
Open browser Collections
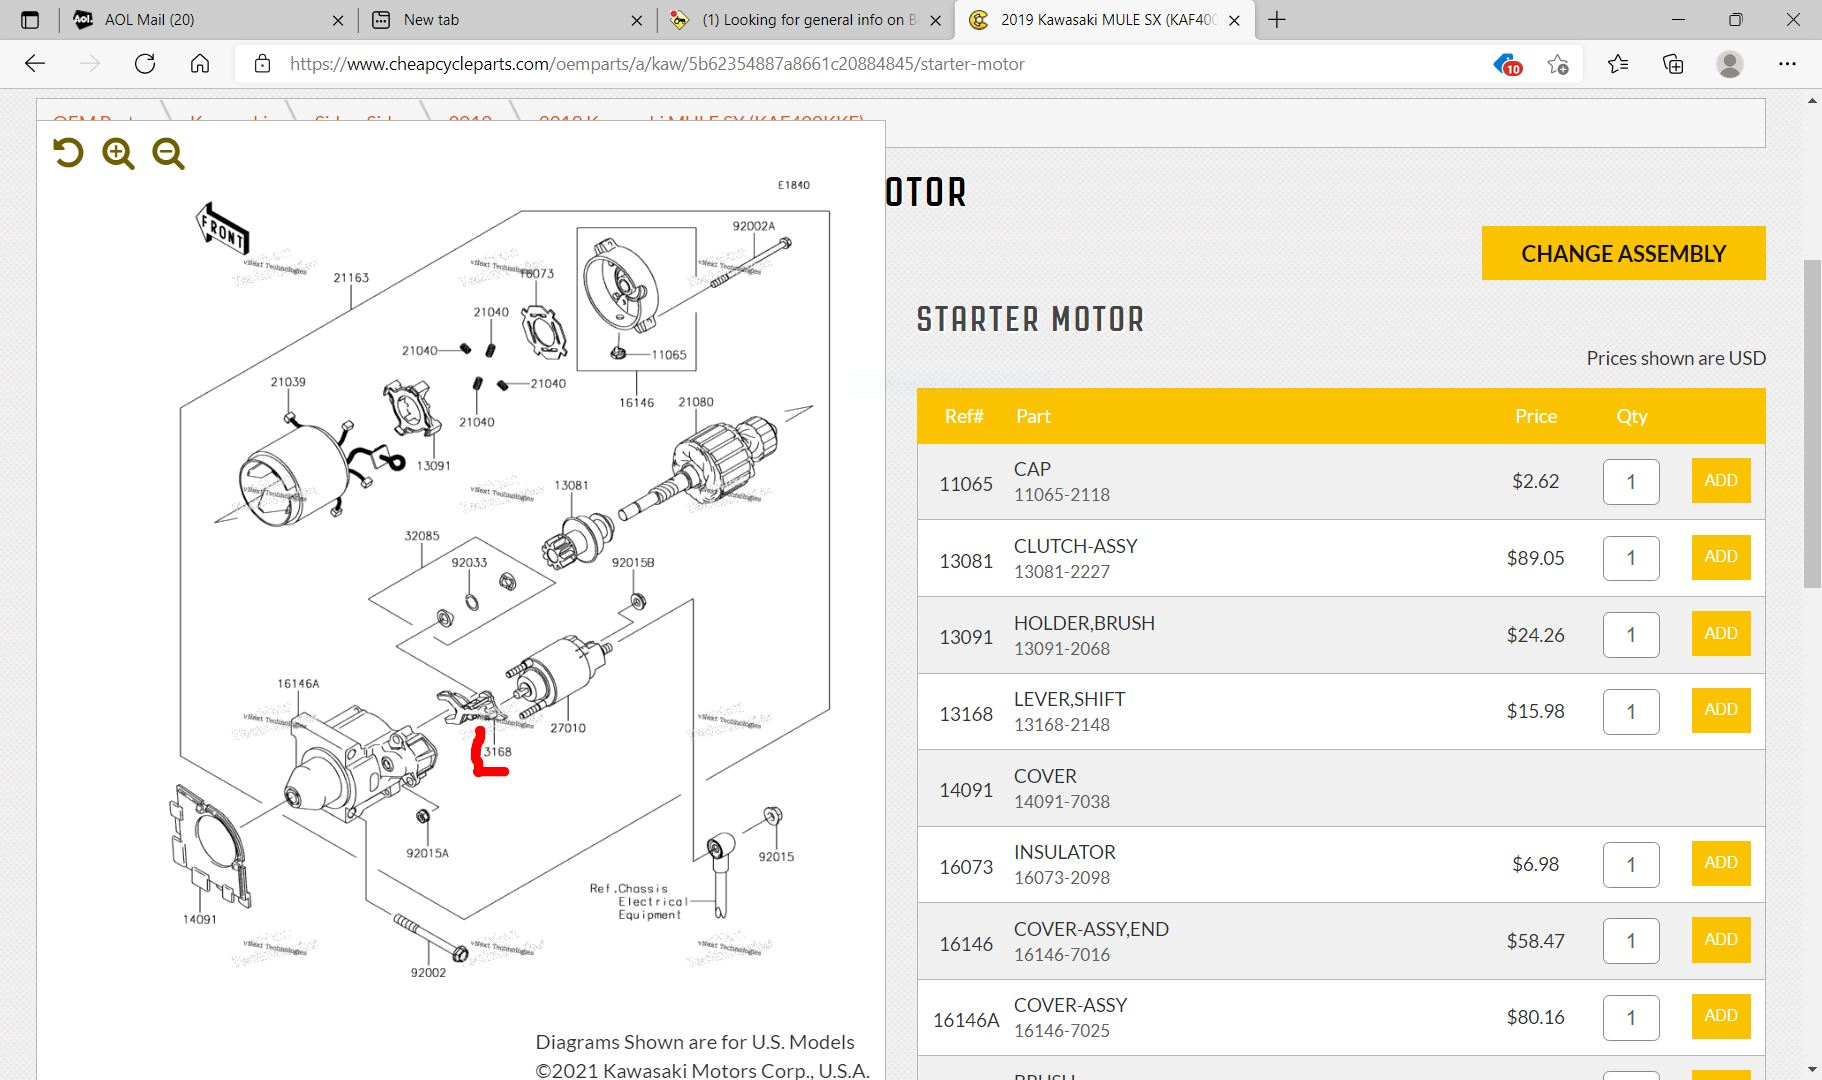tap(1673, 64)
